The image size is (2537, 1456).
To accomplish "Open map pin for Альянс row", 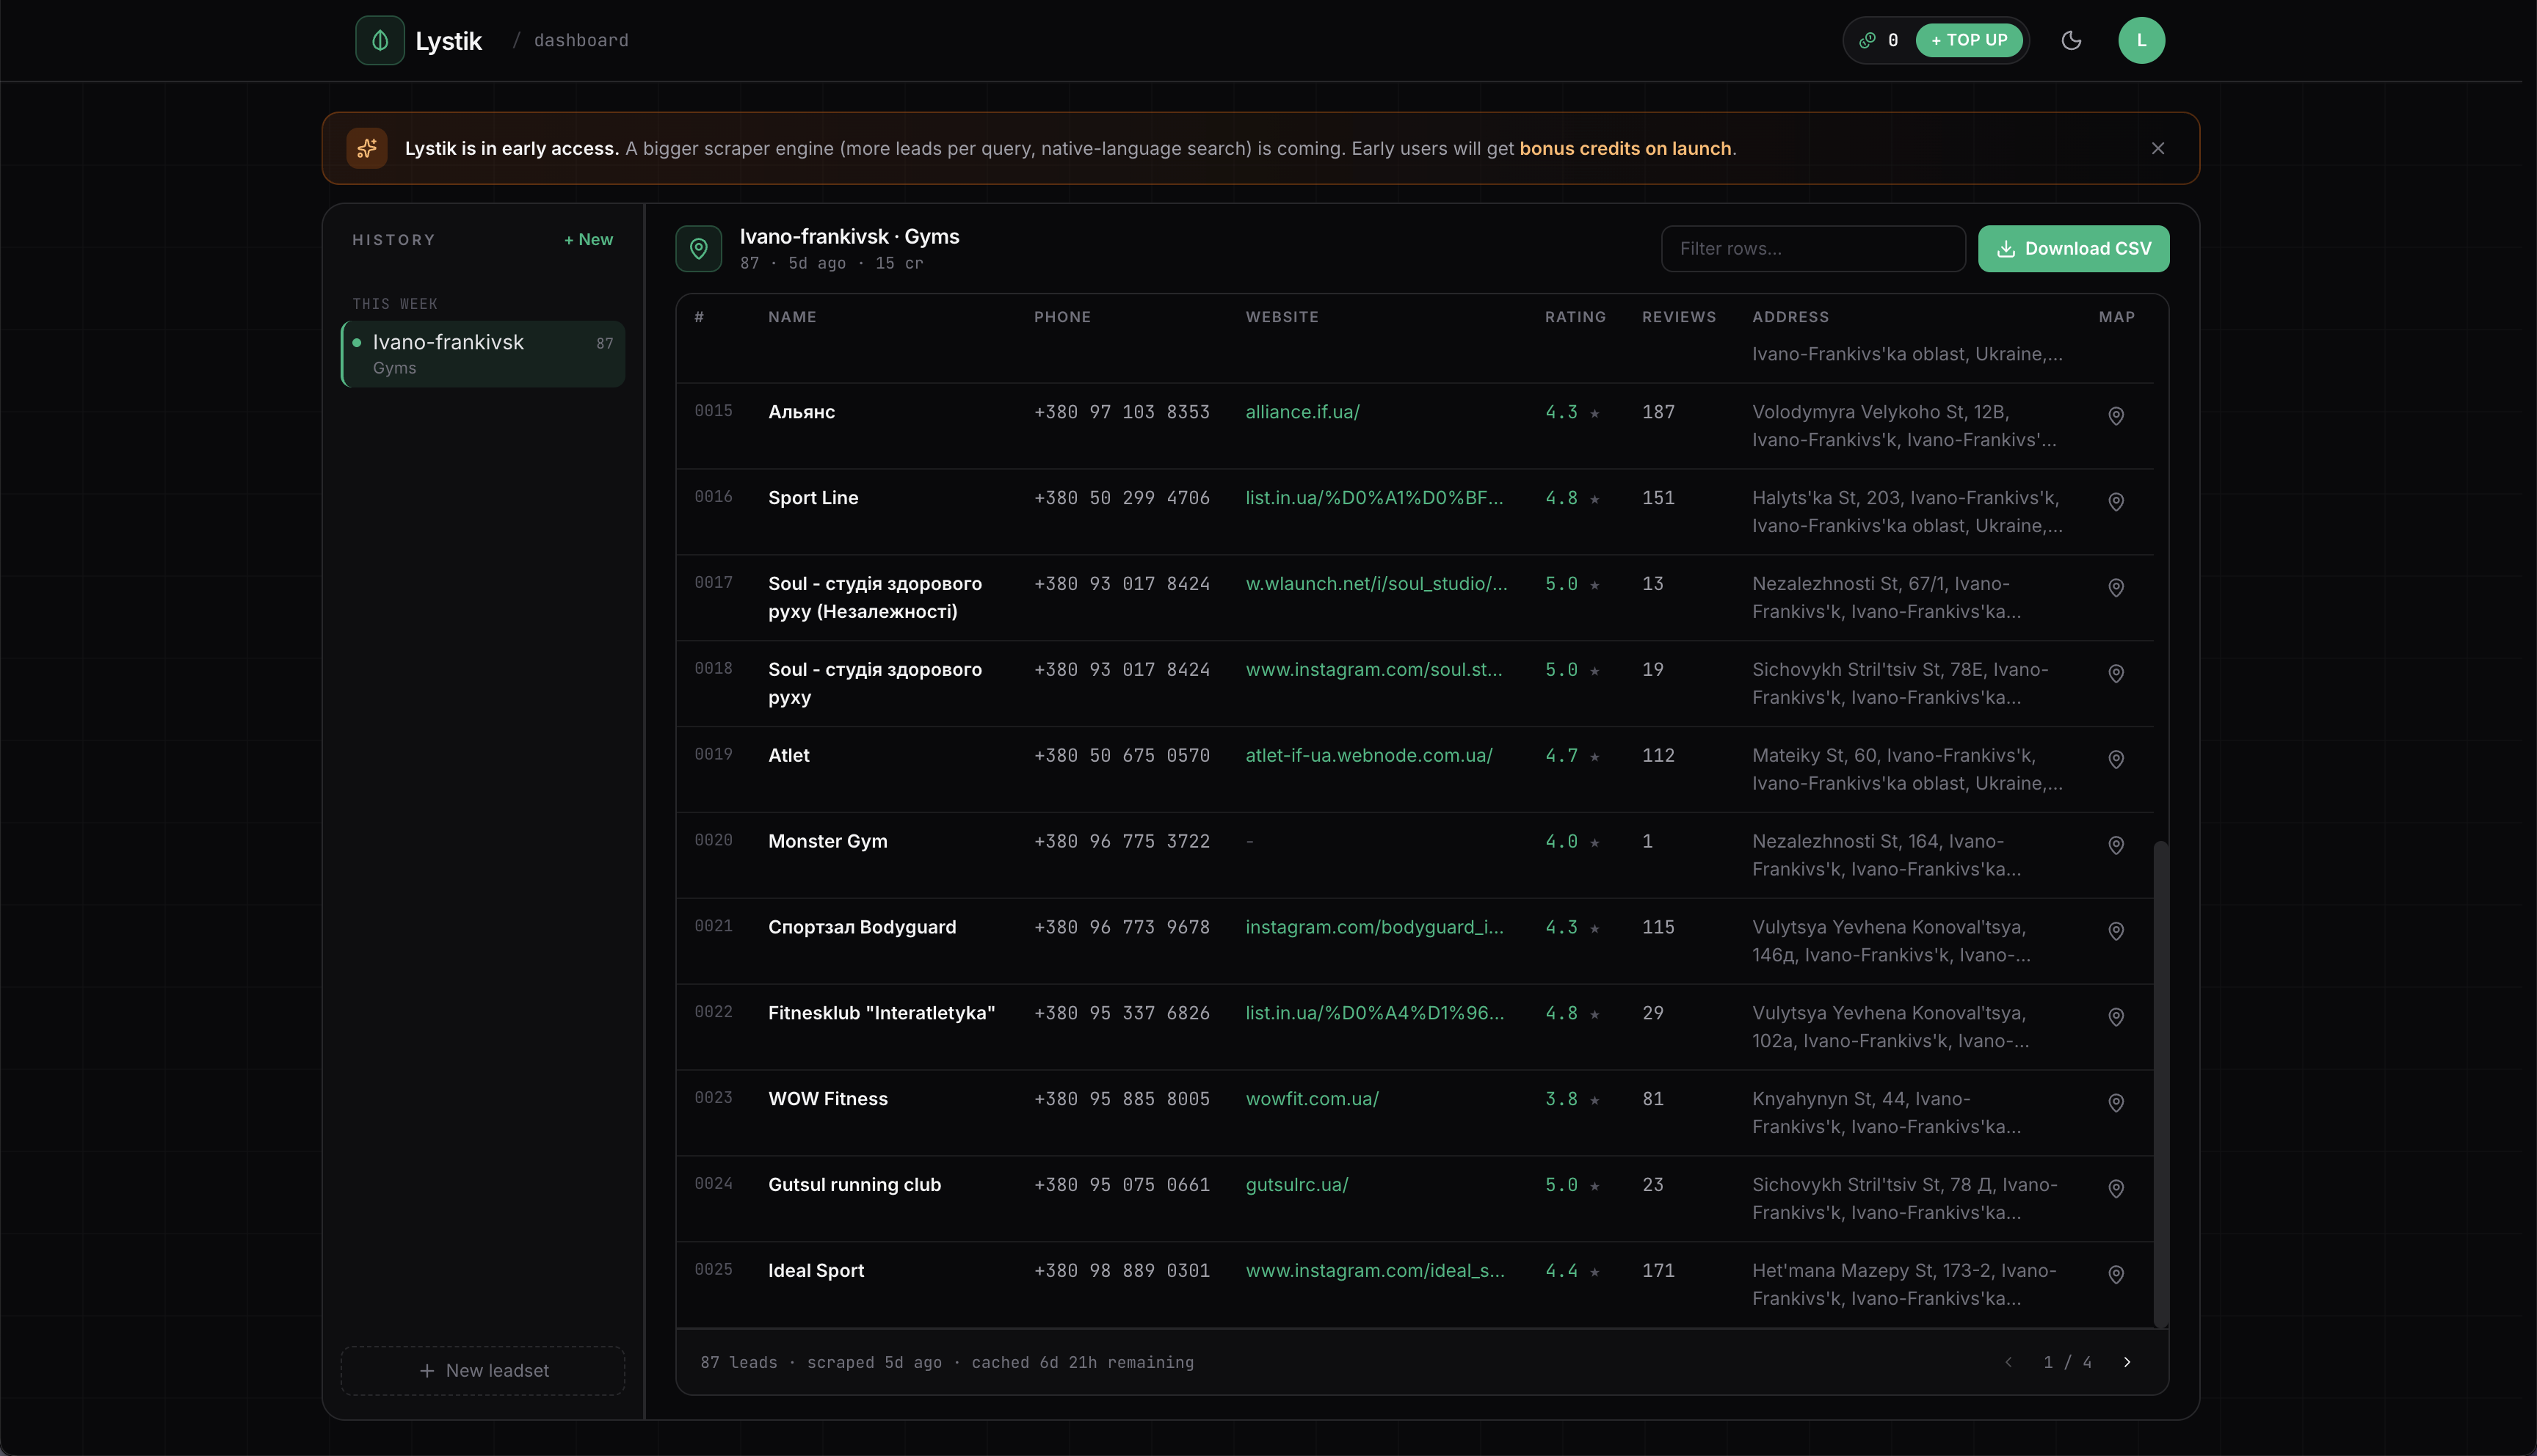I will (2115, 416).
